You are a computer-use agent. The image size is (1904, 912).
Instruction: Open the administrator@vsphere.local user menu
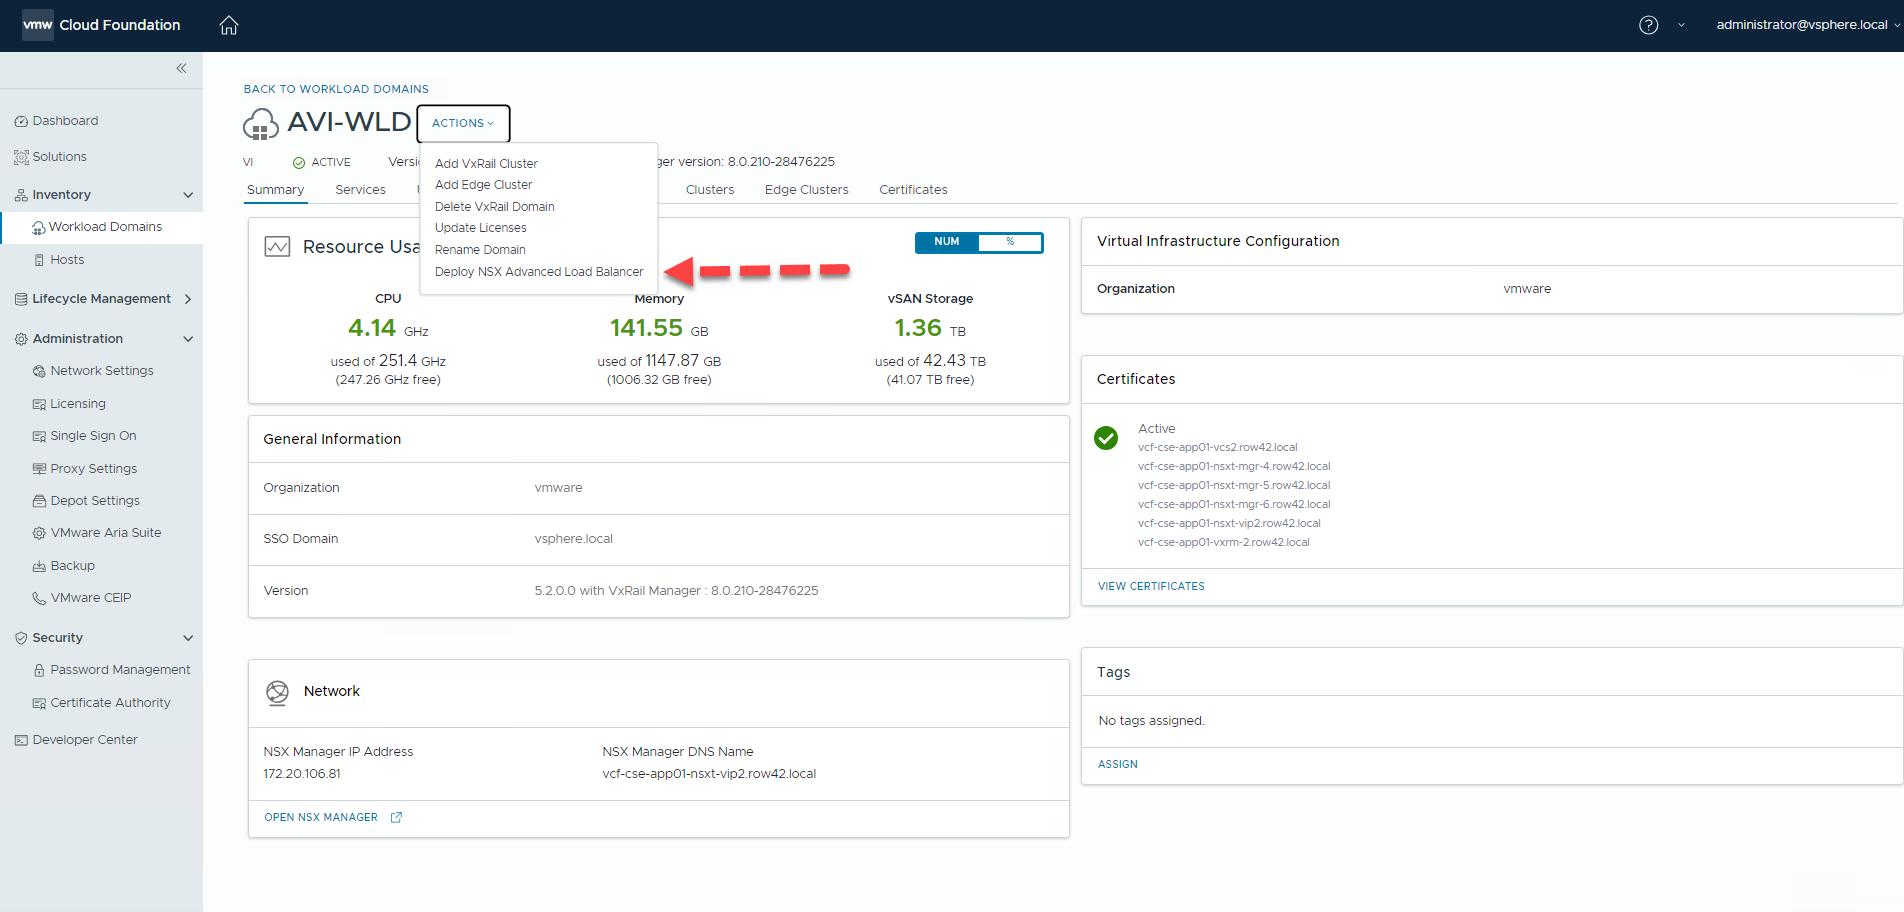[1808, 25]
